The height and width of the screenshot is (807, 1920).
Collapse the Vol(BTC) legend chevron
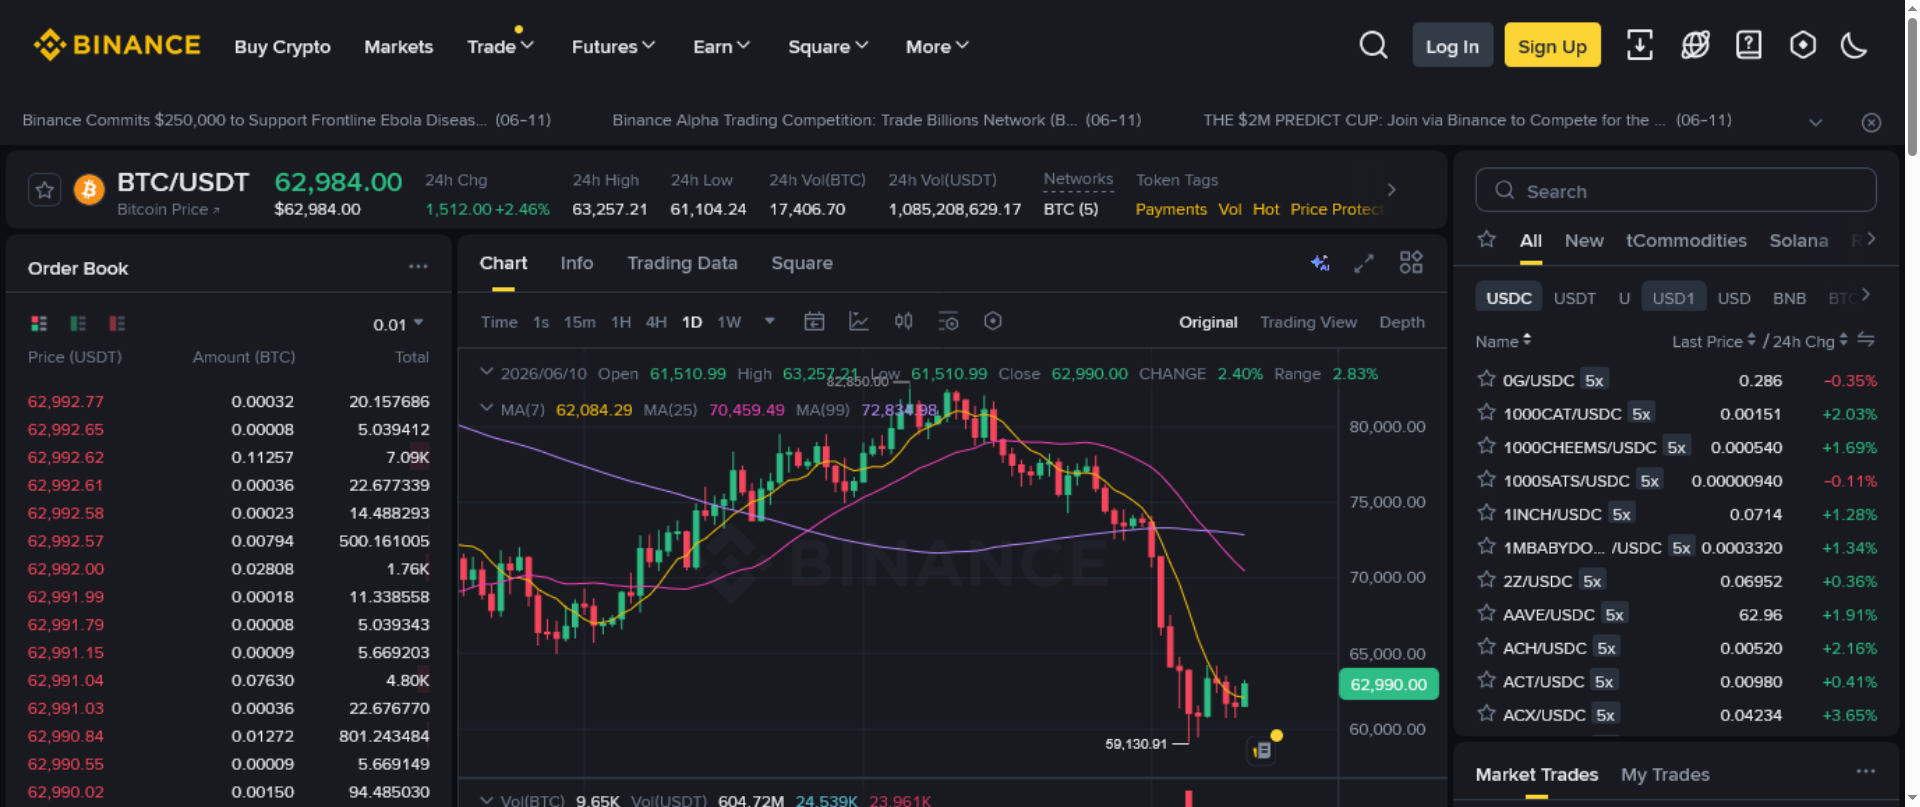487,800
